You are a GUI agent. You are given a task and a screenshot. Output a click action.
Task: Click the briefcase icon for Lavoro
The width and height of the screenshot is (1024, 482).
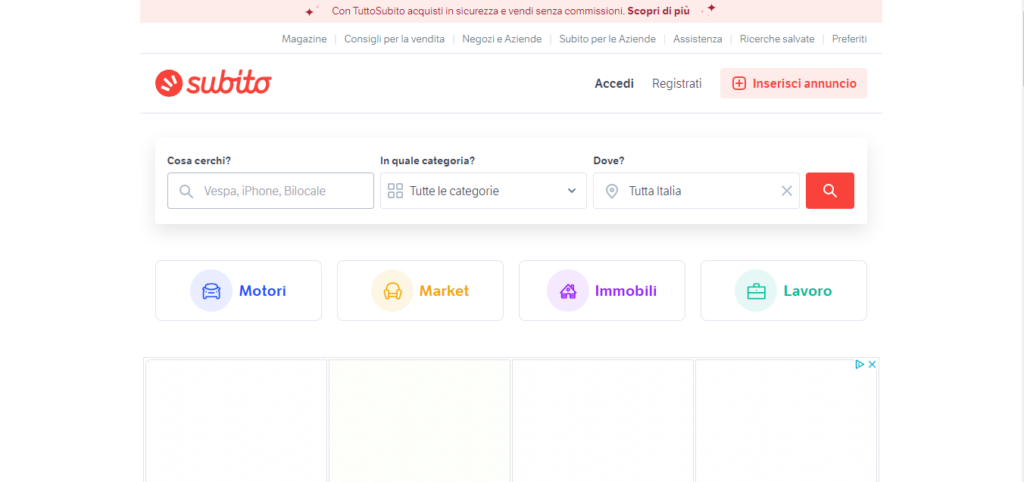tap(756, 291)
